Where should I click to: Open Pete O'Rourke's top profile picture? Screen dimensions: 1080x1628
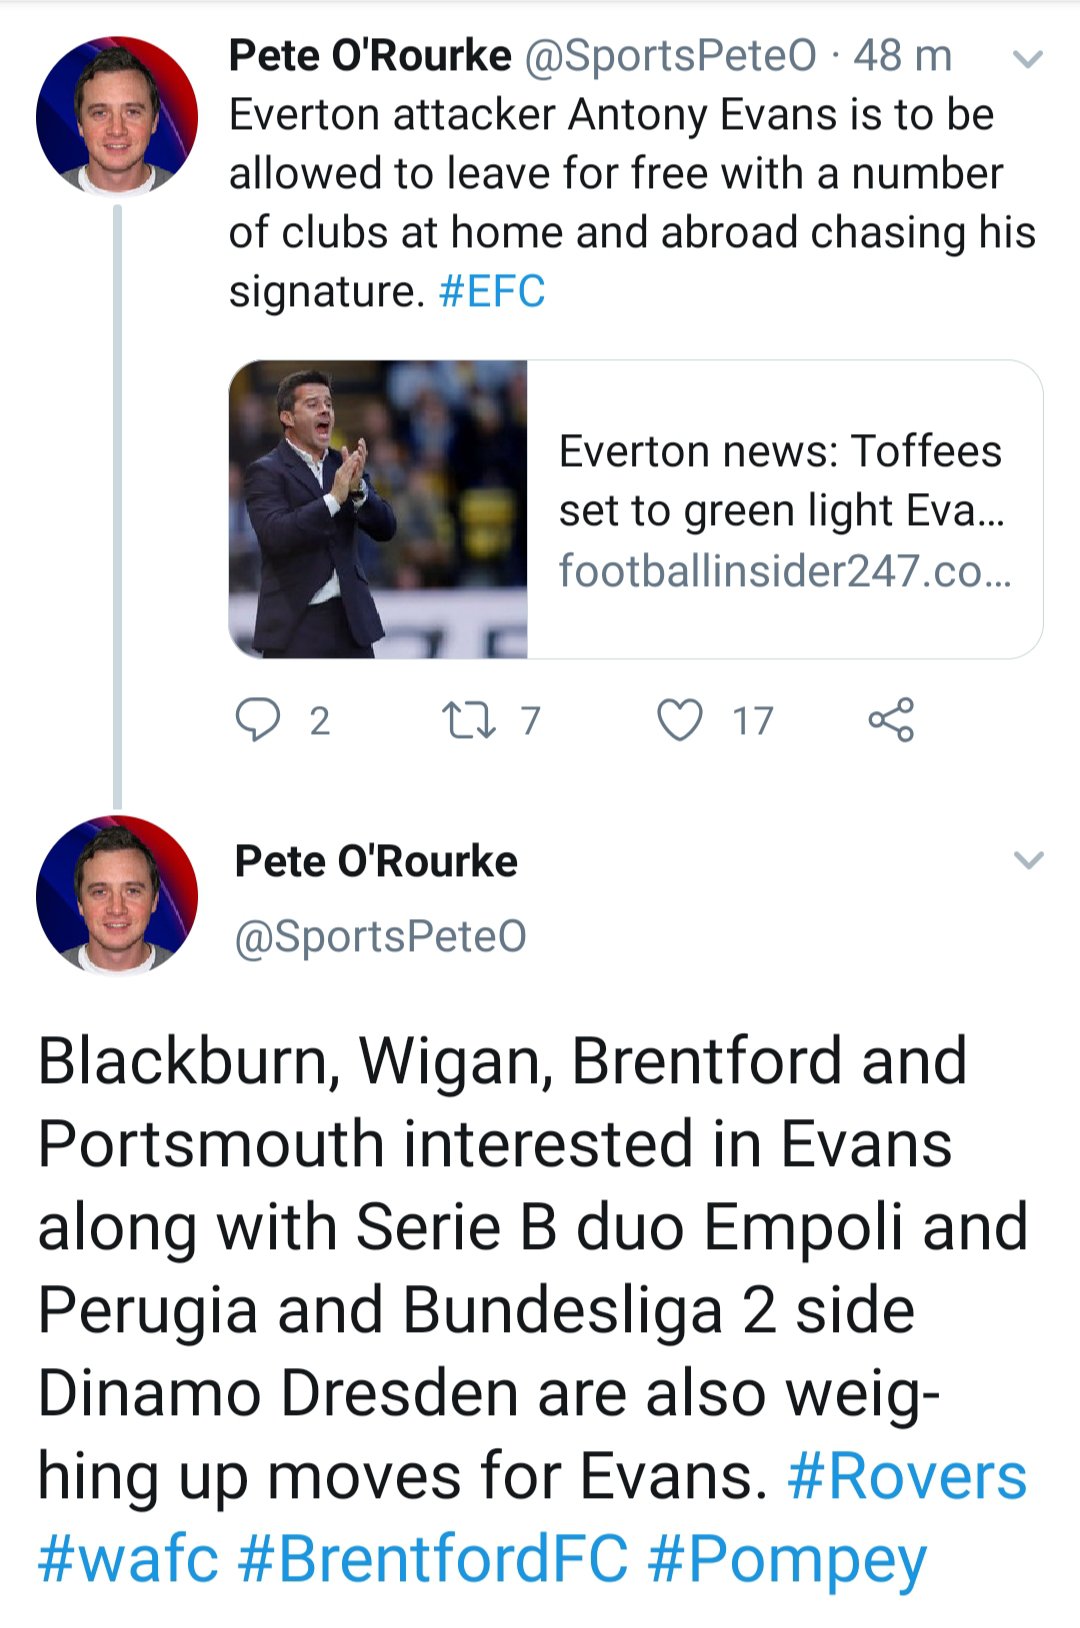coord(117,116)
